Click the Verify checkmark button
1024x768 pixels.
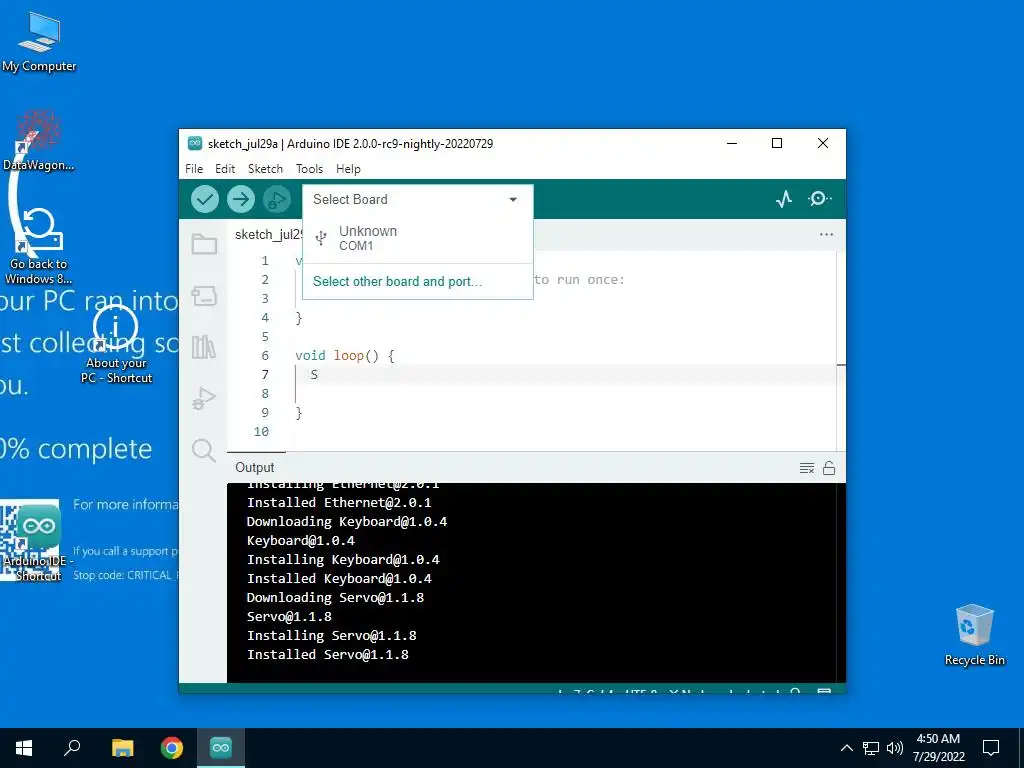[204, 199]
